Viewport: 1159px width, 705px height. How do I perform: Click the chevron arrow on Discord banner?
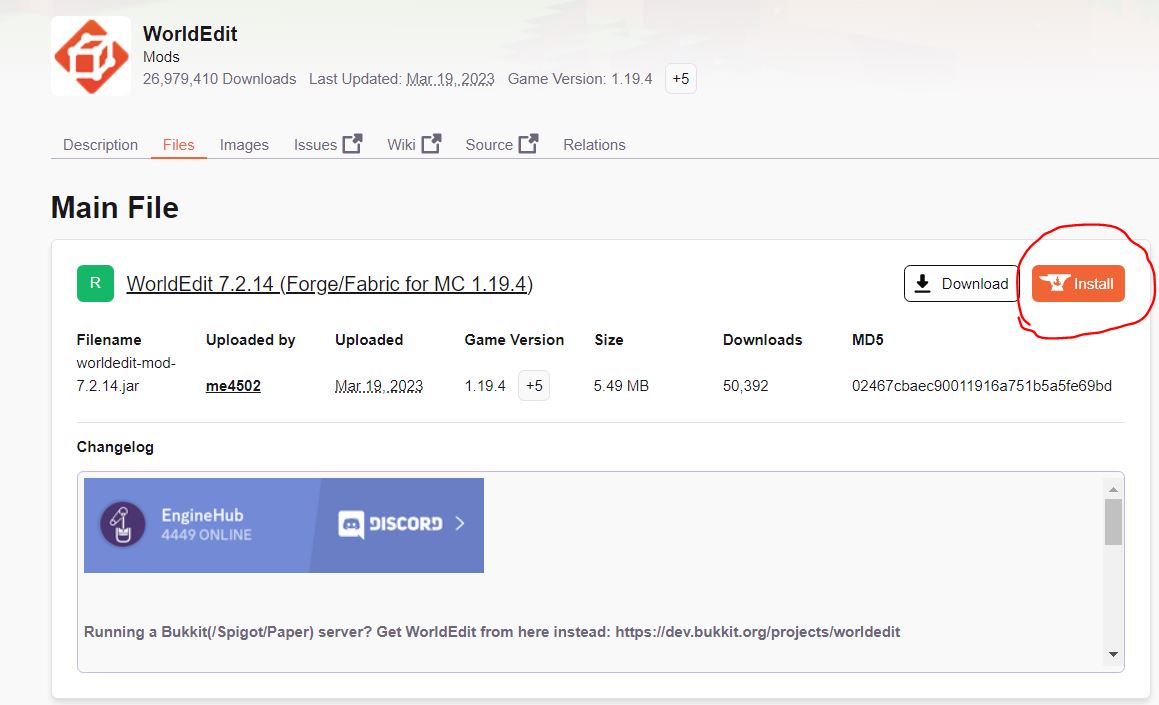pos(460,523)
